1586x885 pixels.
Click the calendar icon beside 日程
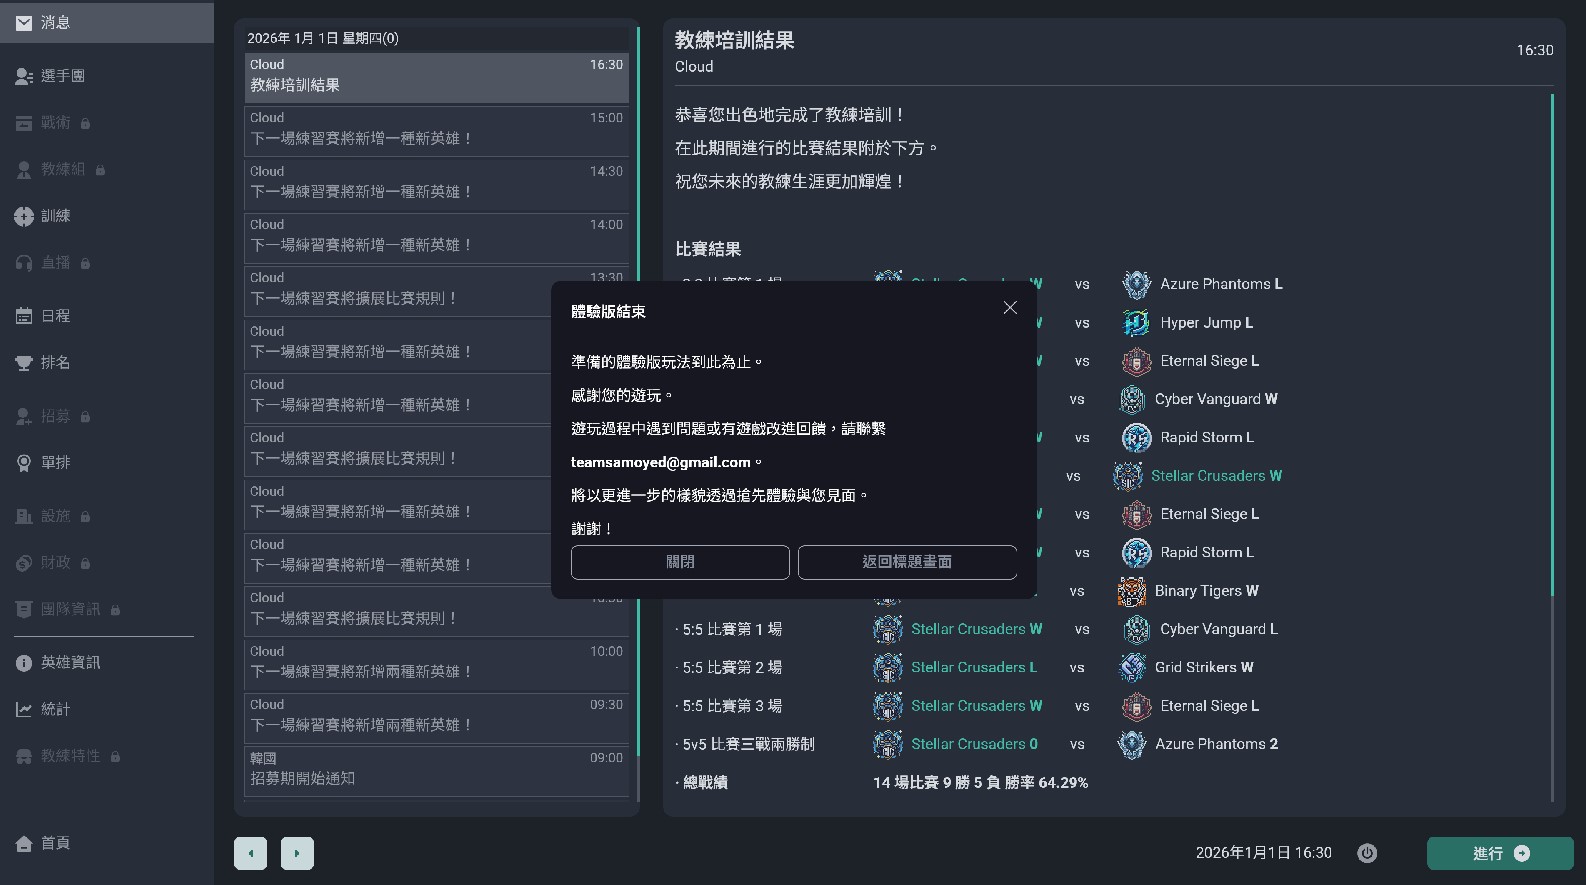[x=24, y=316]
